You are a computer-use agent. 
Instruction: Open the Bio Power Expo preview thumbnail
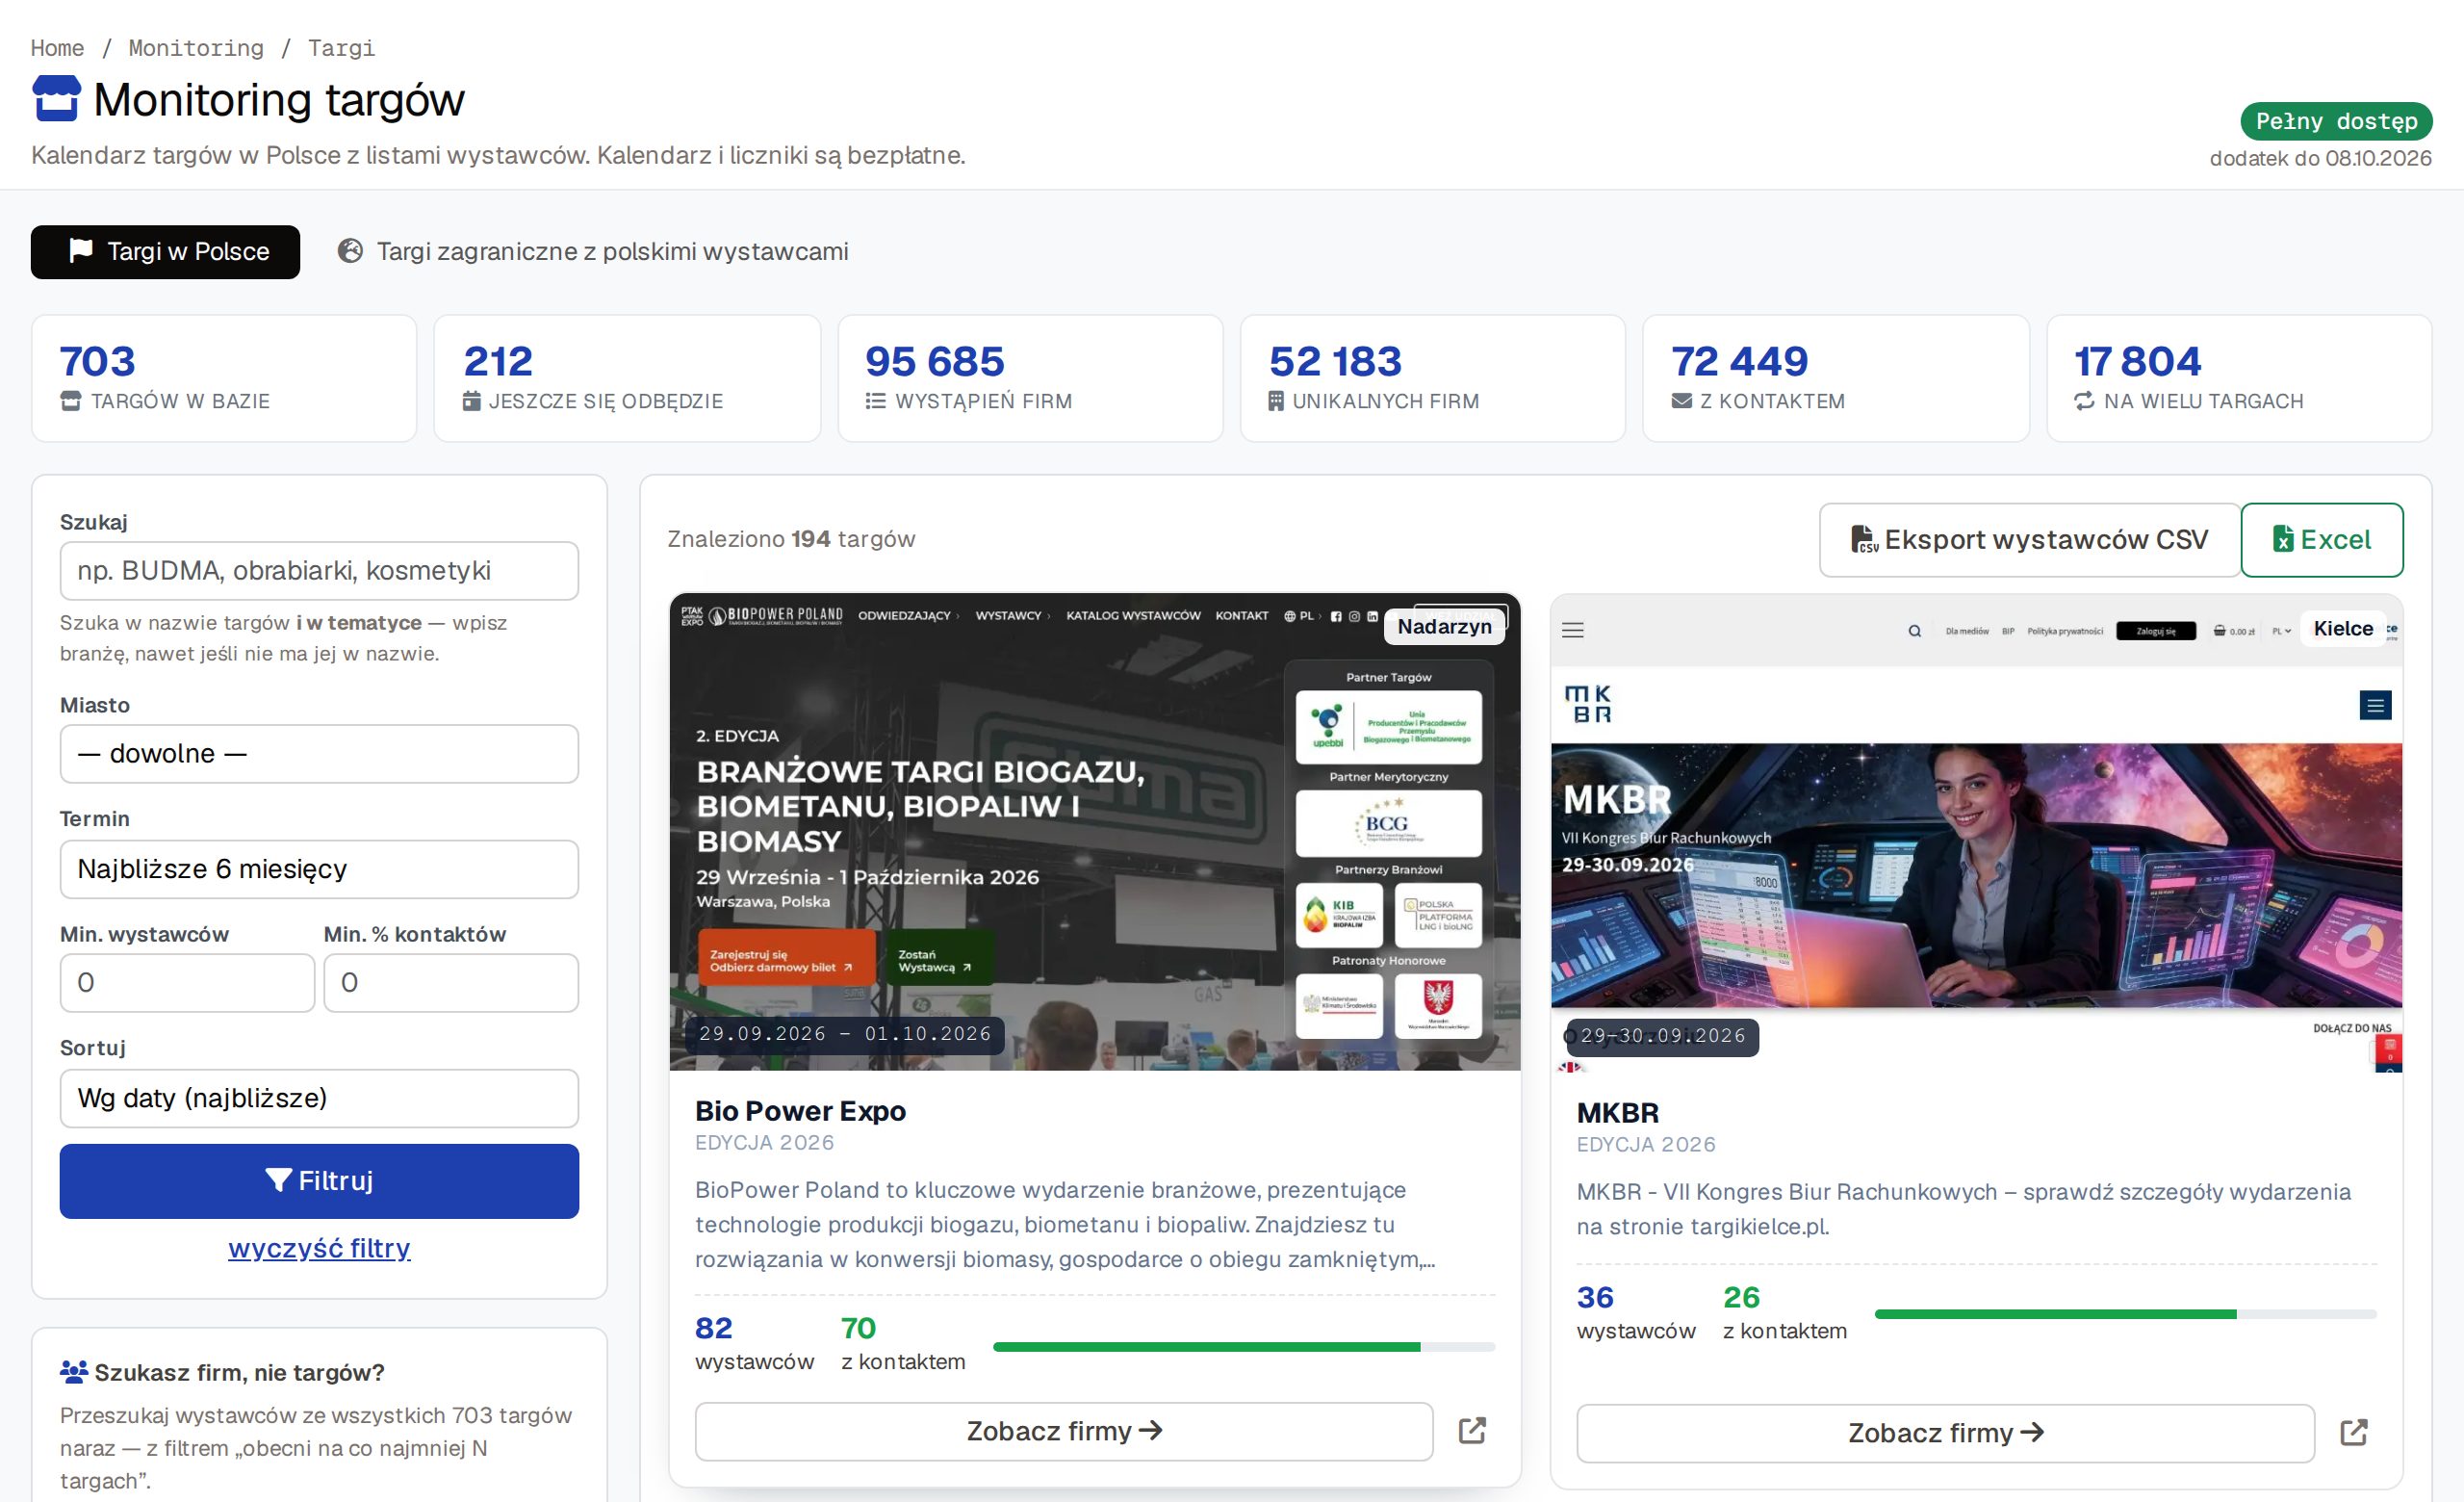pos(1095,832)
